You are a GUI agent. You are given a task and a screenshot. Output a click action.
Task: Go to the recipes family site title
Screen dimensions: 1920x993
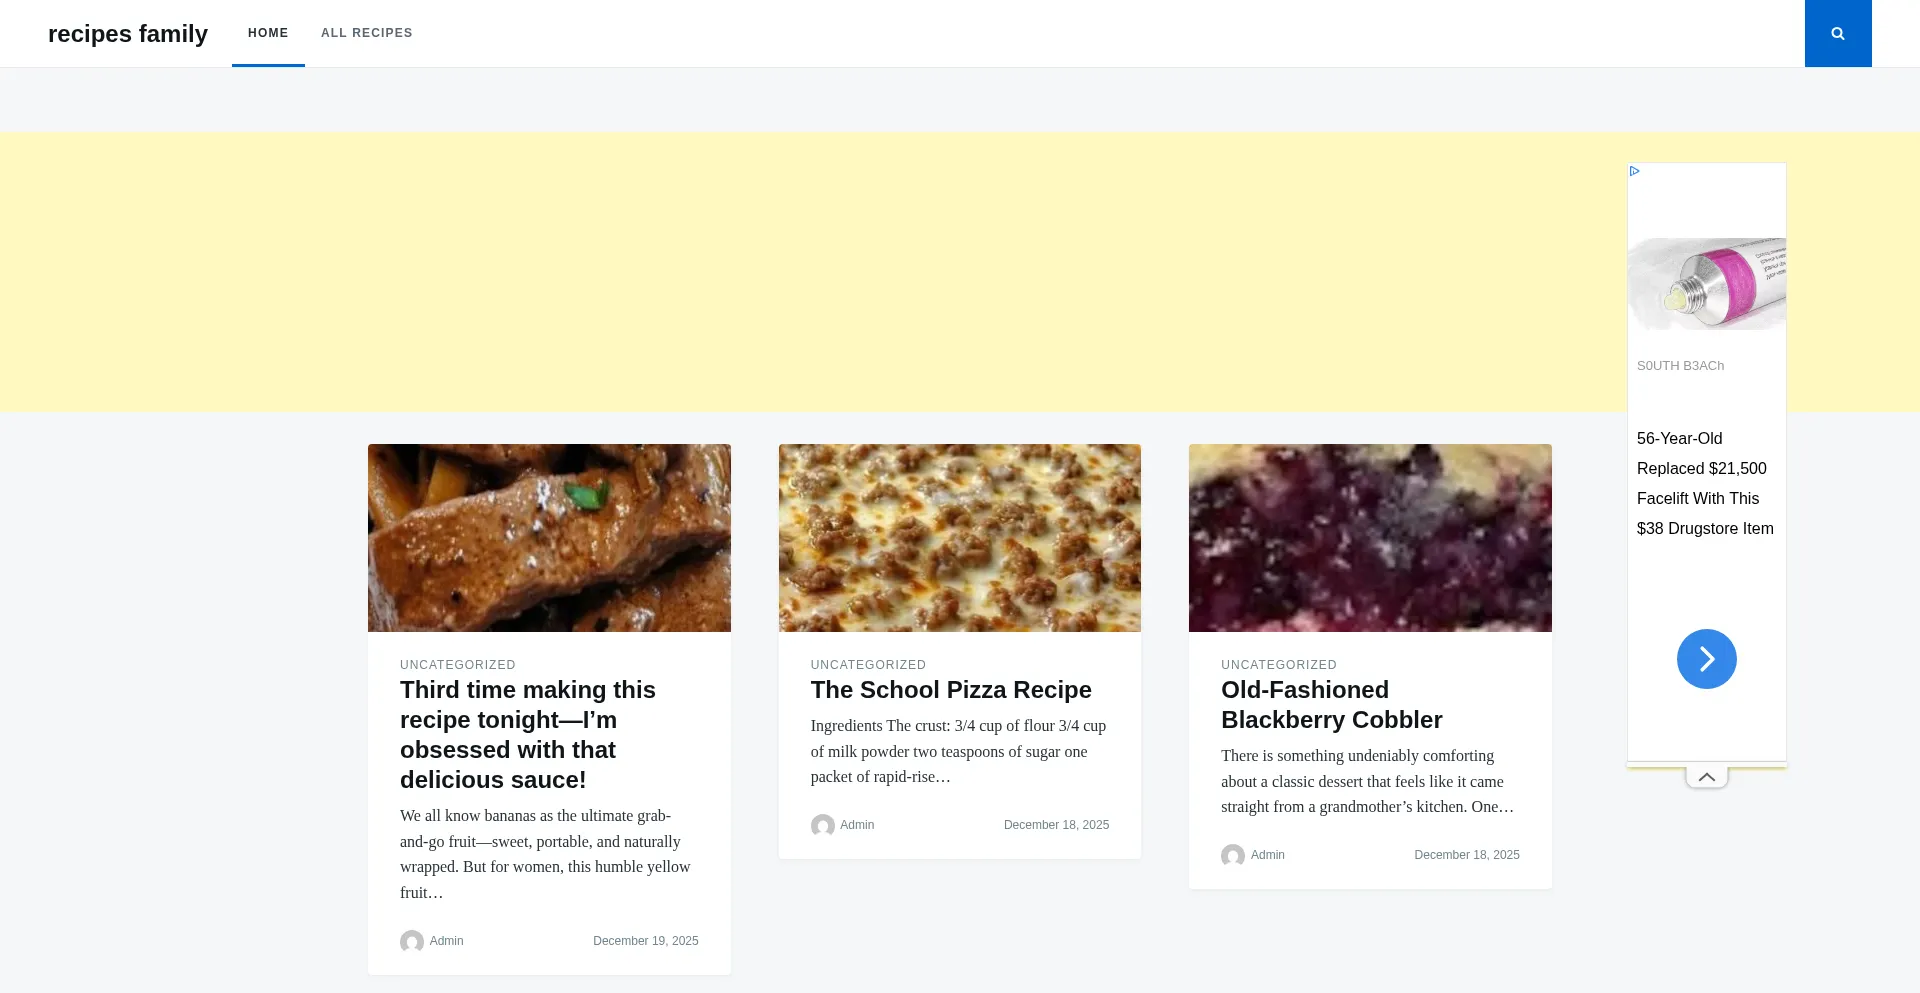[x=128, y=34]
